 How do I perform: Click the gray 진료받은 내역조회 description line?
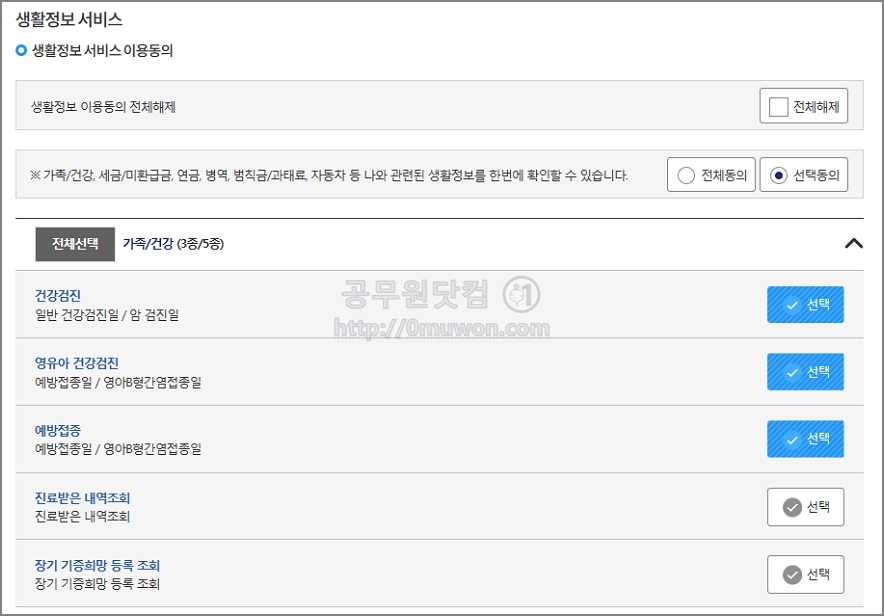coord(82,516)
